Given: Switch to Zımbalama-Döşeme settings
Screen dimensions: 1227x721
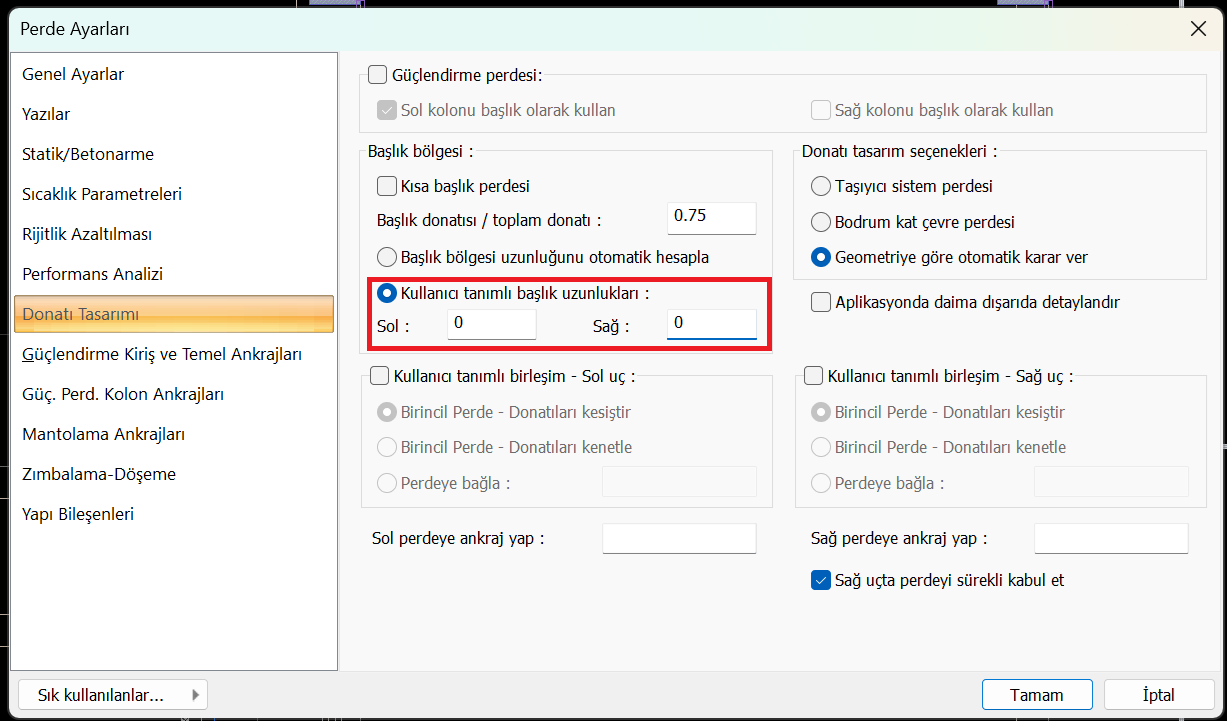Looking at the screenshot, I should pyautogui.click(x=99, y=474).
